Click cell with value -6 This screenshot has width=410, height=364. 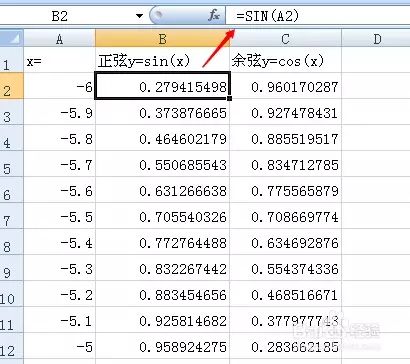pos(59,86)
